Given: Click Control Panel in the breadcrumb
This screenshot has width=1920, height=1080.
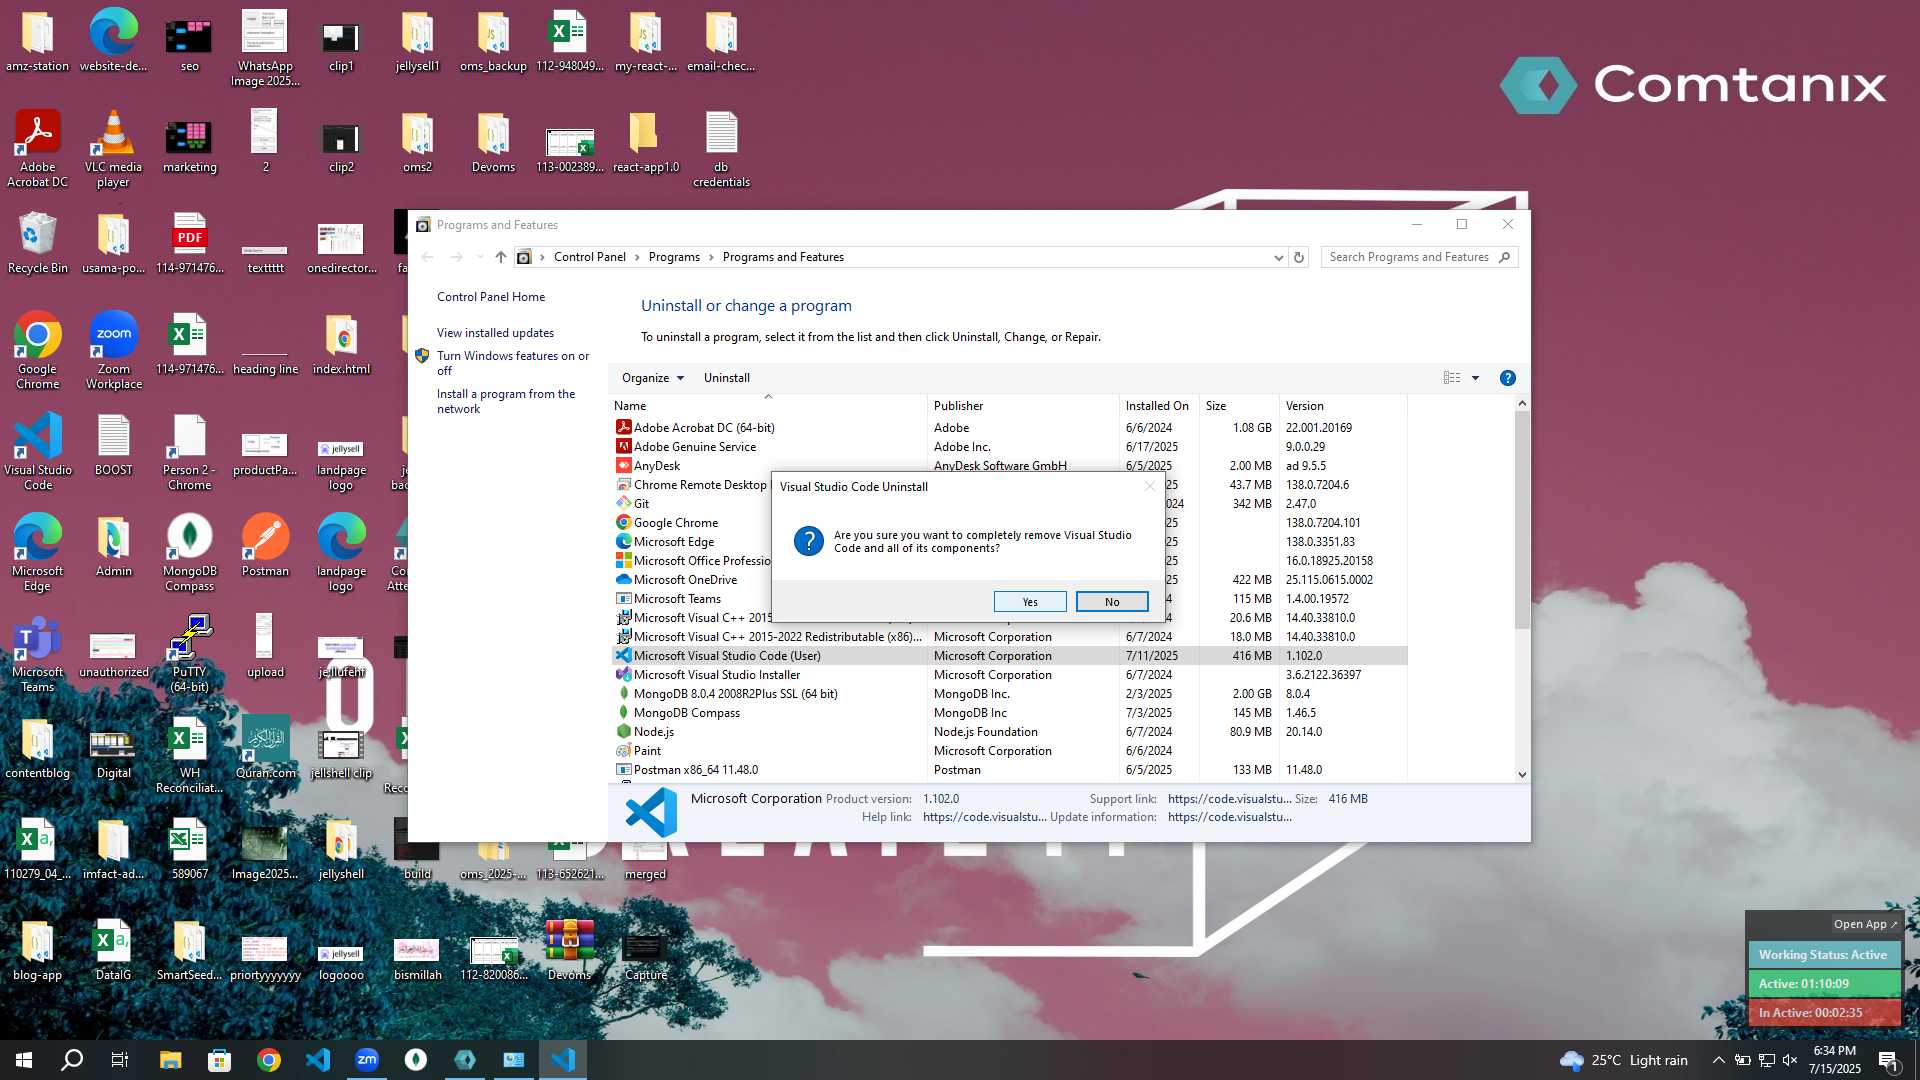Looking at the screenshot, I should tap(590, 257).
